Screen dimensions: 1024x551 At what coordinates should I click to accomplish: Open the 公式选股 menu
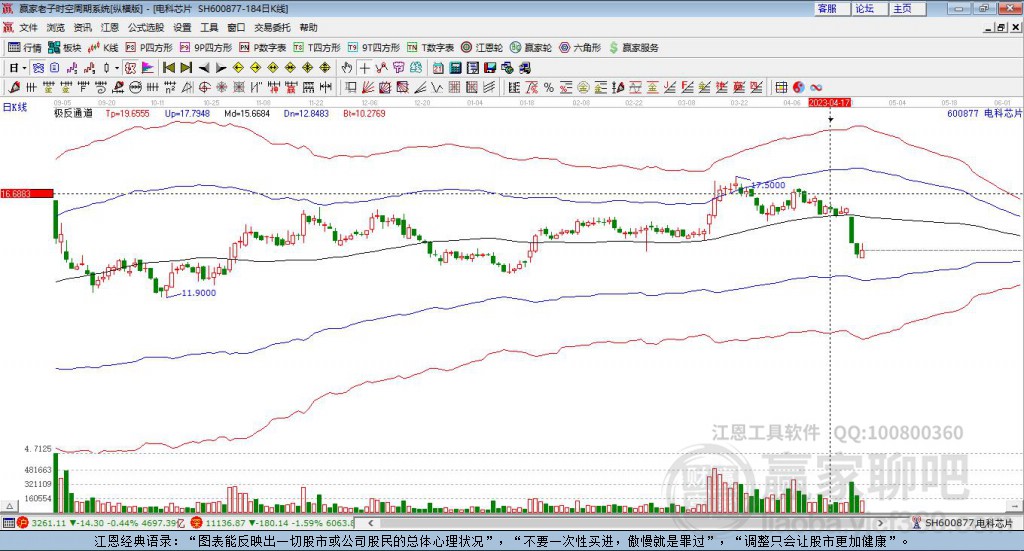coord(146,27)
